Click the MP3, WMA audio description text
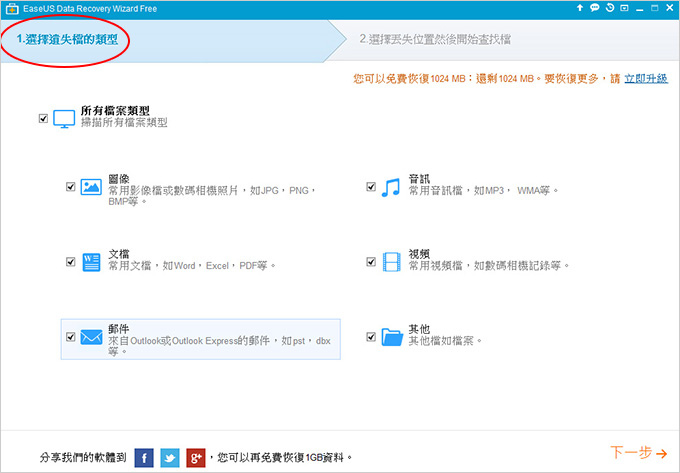The width and height of the screenshot is (680, 473). coord(484,191)
